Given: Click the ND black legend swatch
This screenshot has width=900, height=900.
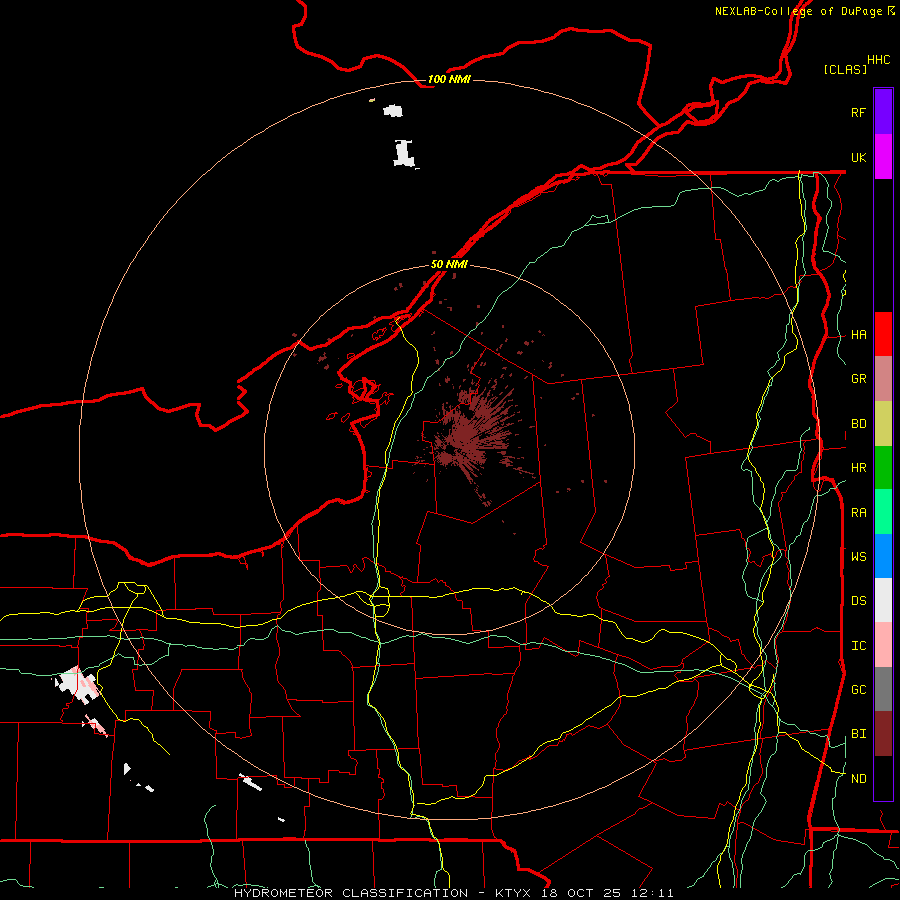Looking at the screenshot, I should 883,778.
